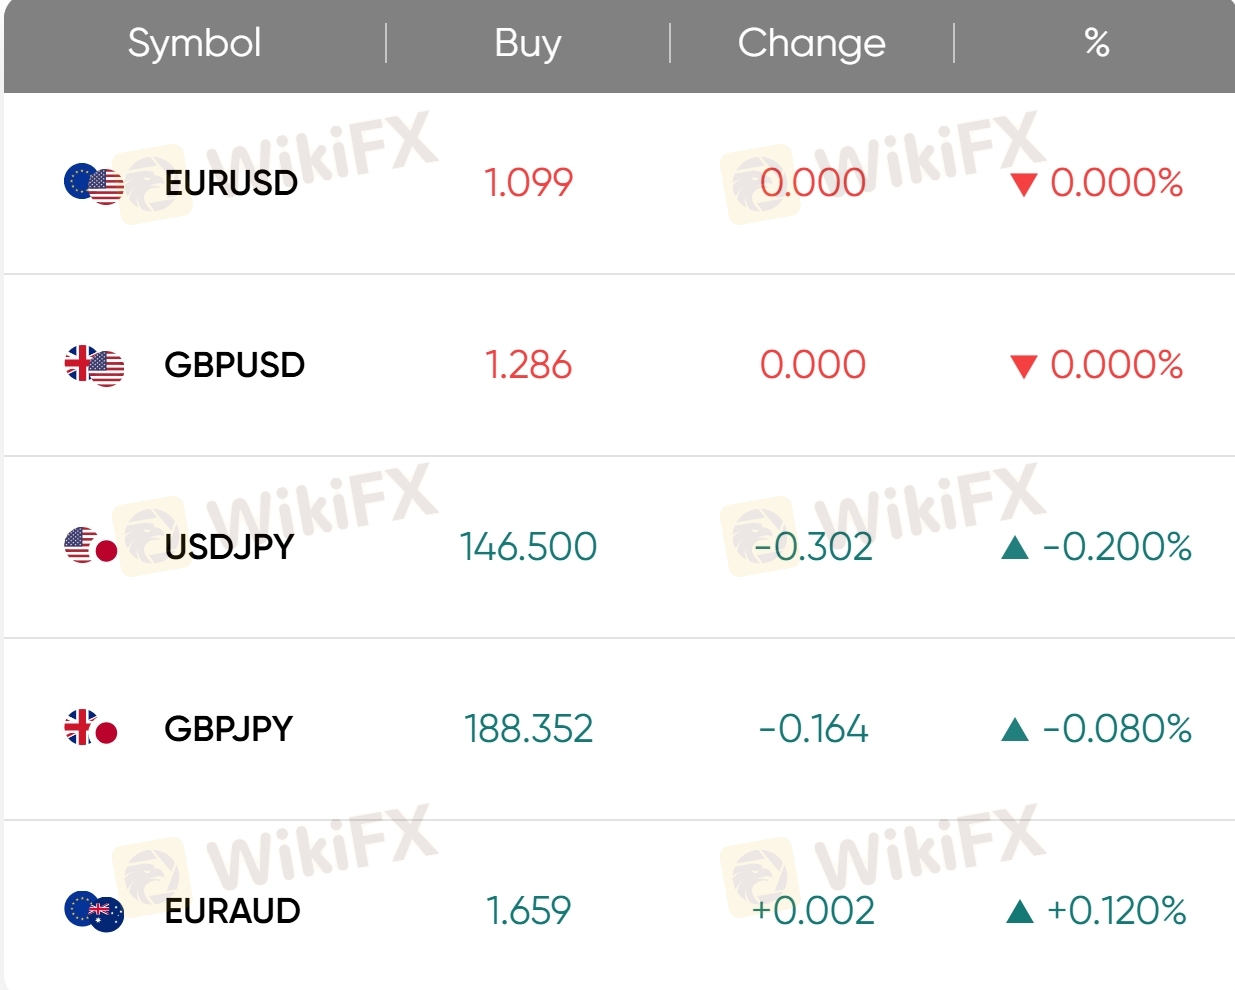Click the EURAUD percentage +0.120%
1235x990 pixels.
pos(1117,911)
